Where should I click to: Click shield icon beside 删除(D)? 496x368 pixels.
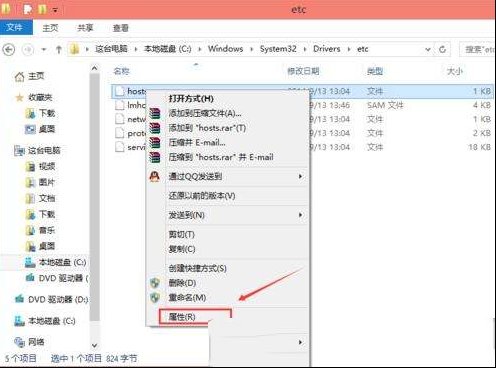(154, 283)
